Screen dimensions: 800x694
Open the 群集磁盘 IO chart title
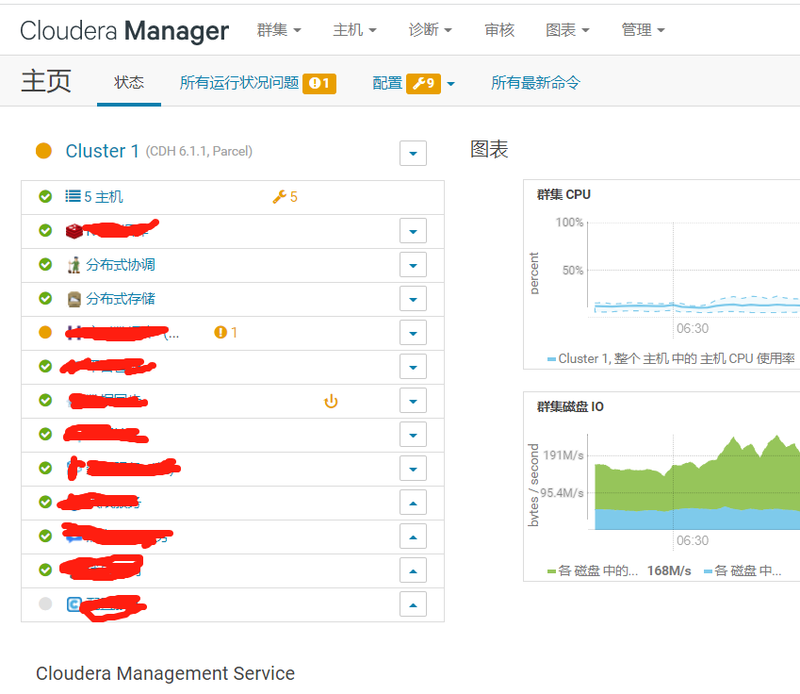click(570, 407)
